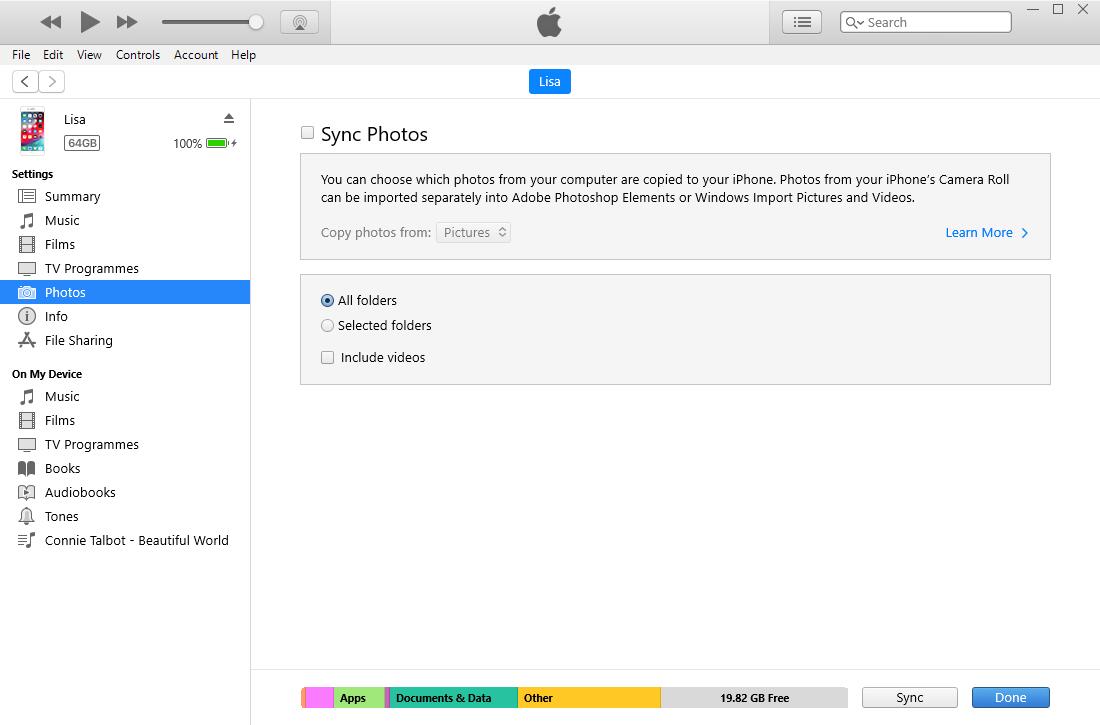This screenshot has width=1100, height=725.
Task: Enable the Sync Photos checkbox
Action: click(x=307, y=133)
